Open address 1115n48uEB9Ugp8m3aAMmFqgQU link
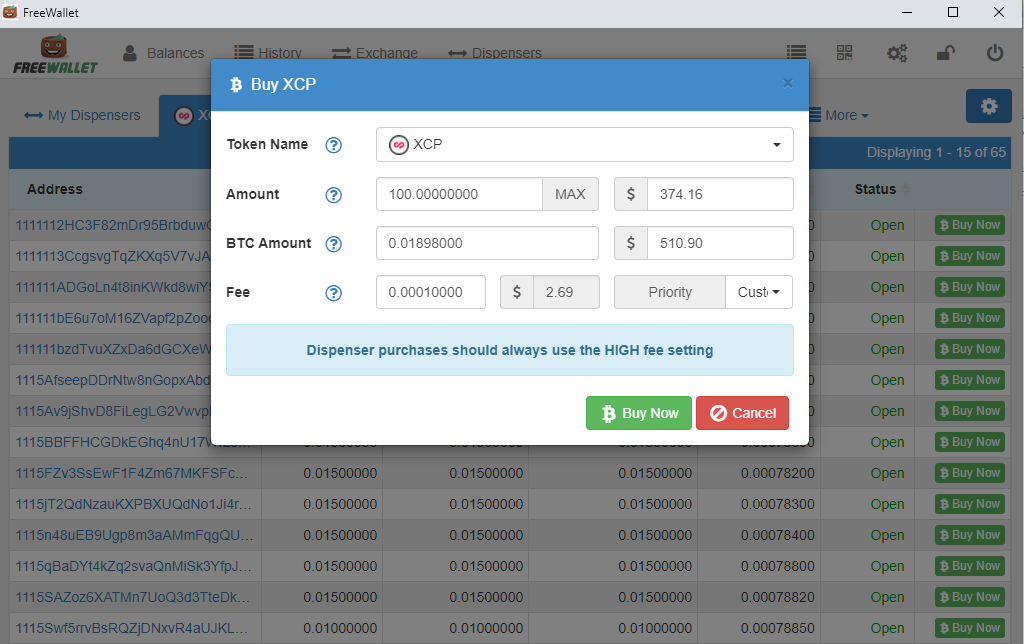1024x644 pixels. click(134, 535)
